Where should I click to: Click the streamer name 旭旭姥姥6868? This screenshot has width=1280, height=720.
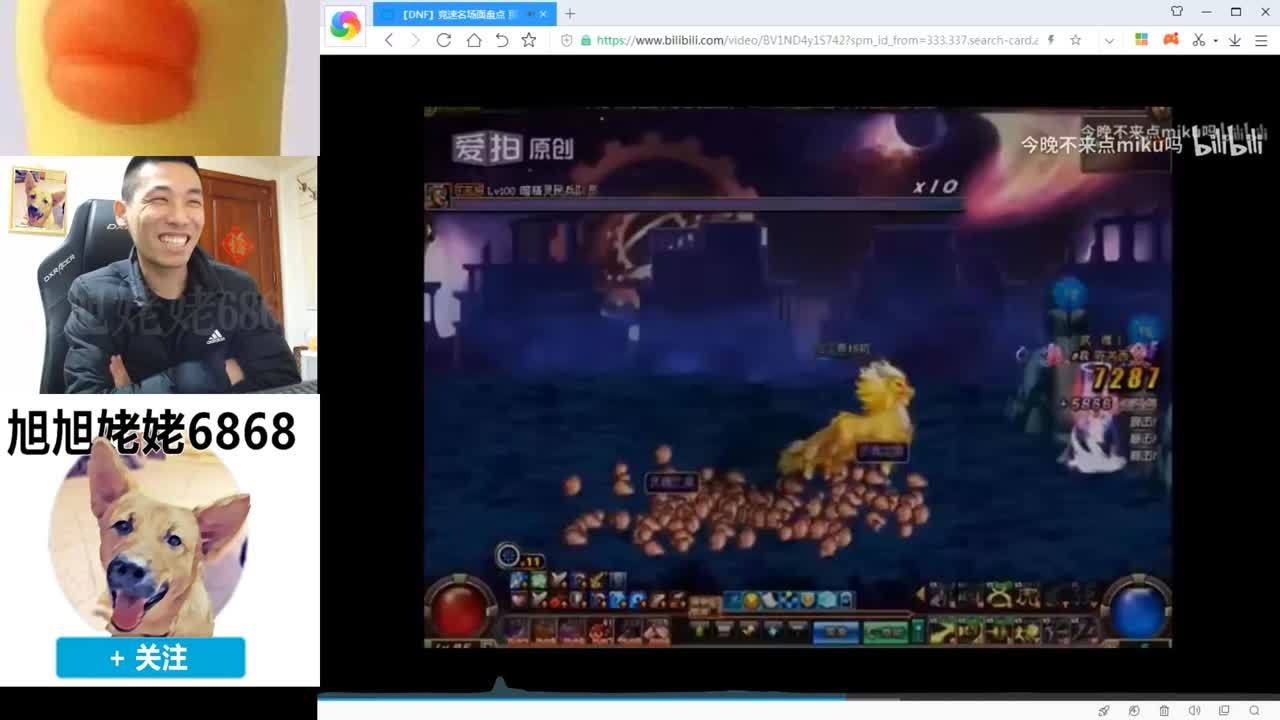(x=152, y=432)
